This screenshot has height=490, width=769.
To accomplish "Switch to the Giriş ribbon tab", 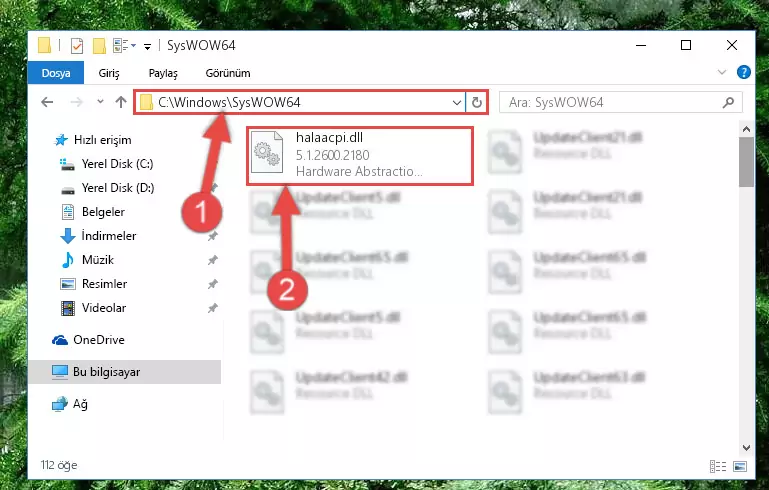I will pos(109,73).
